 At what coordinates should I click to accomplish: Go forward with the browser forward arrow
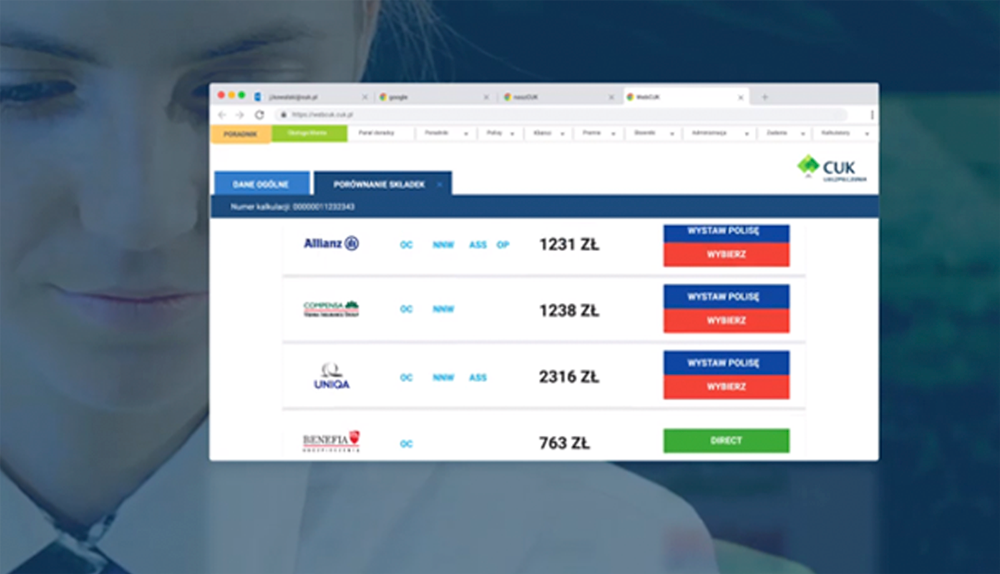[x=240, y=115]
